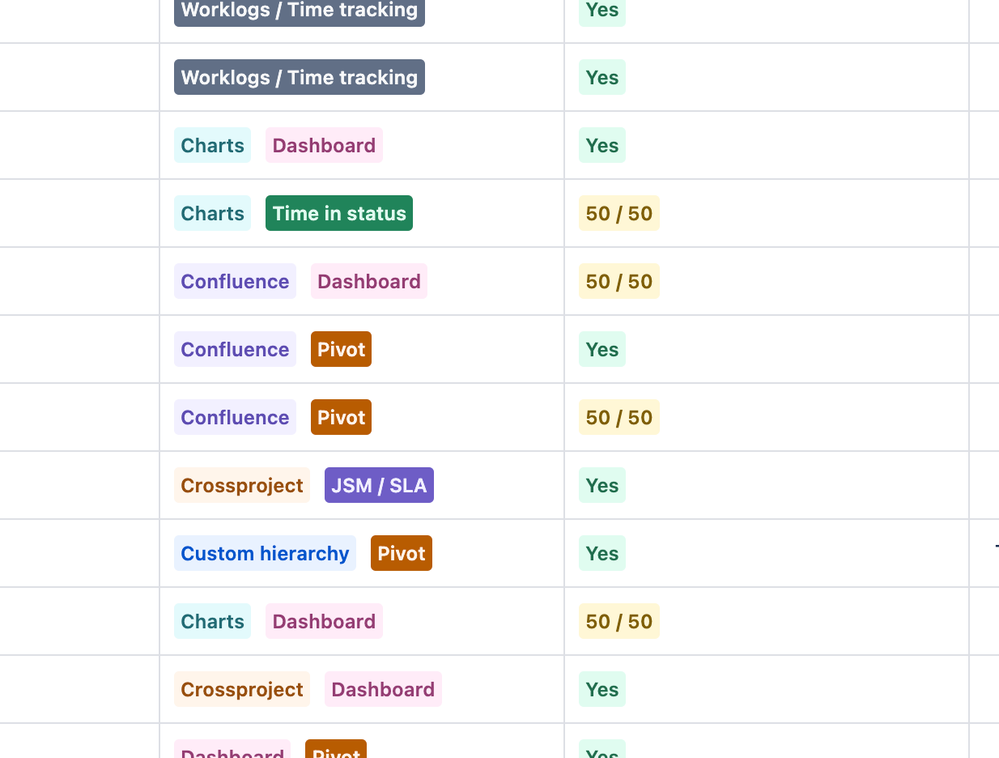999x758 pixels.
Task: Select the Crossproject tag next to Dashboard
Action: [x=242, y=689]
